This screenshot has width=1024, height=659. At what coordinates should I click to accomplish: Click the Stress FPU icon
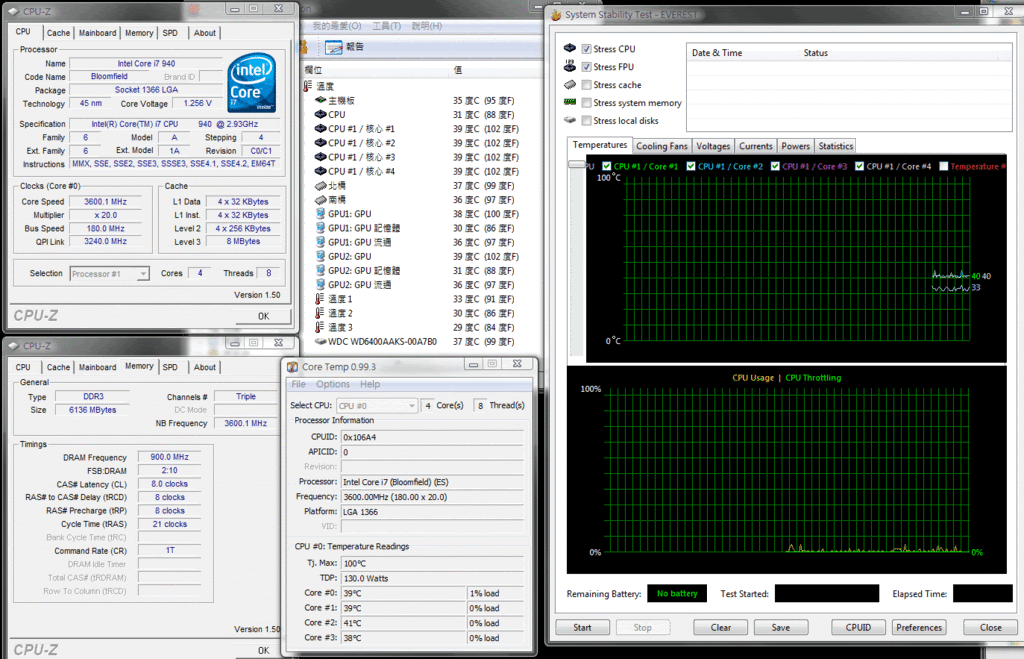point(570,66)
